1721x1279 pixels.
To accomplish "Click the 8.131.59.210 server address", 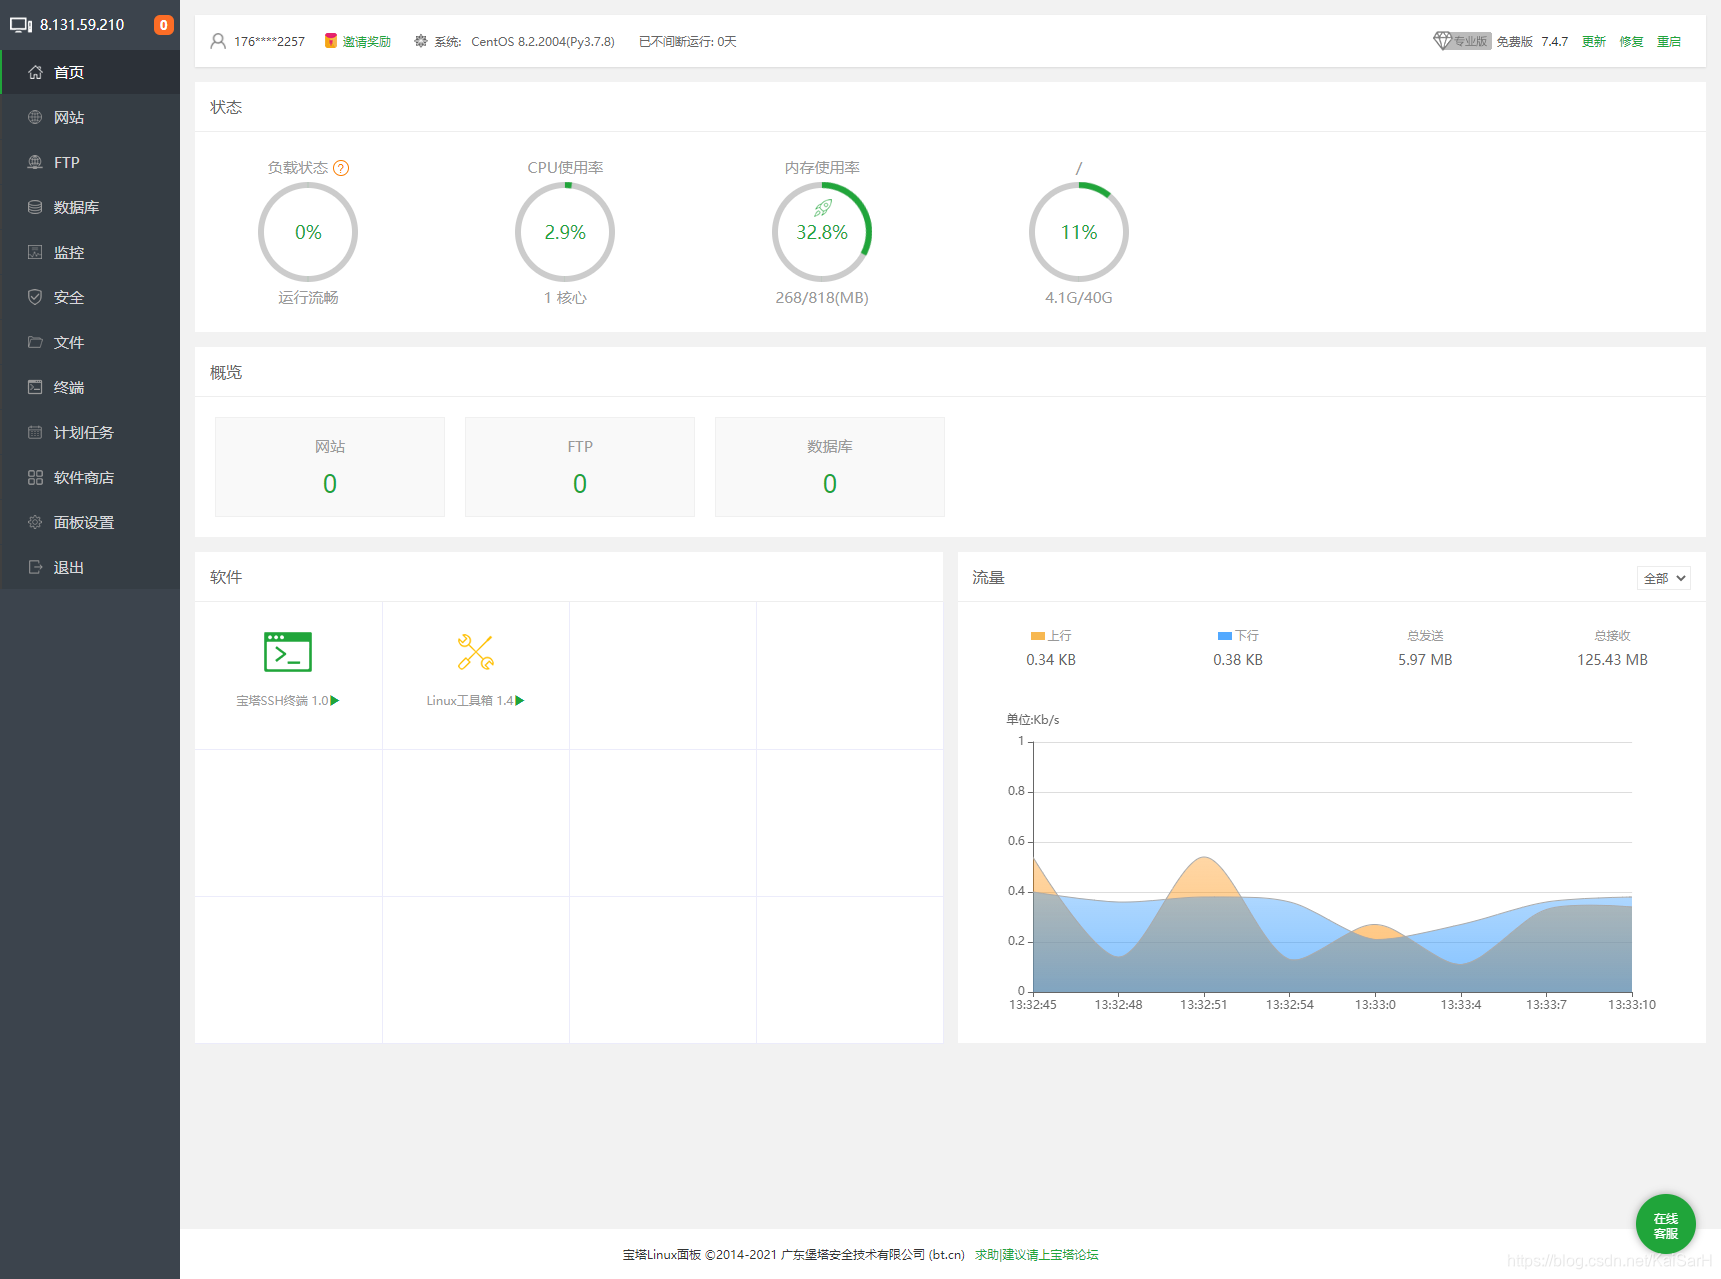I will pyautogui.click(x=82, y=25).
